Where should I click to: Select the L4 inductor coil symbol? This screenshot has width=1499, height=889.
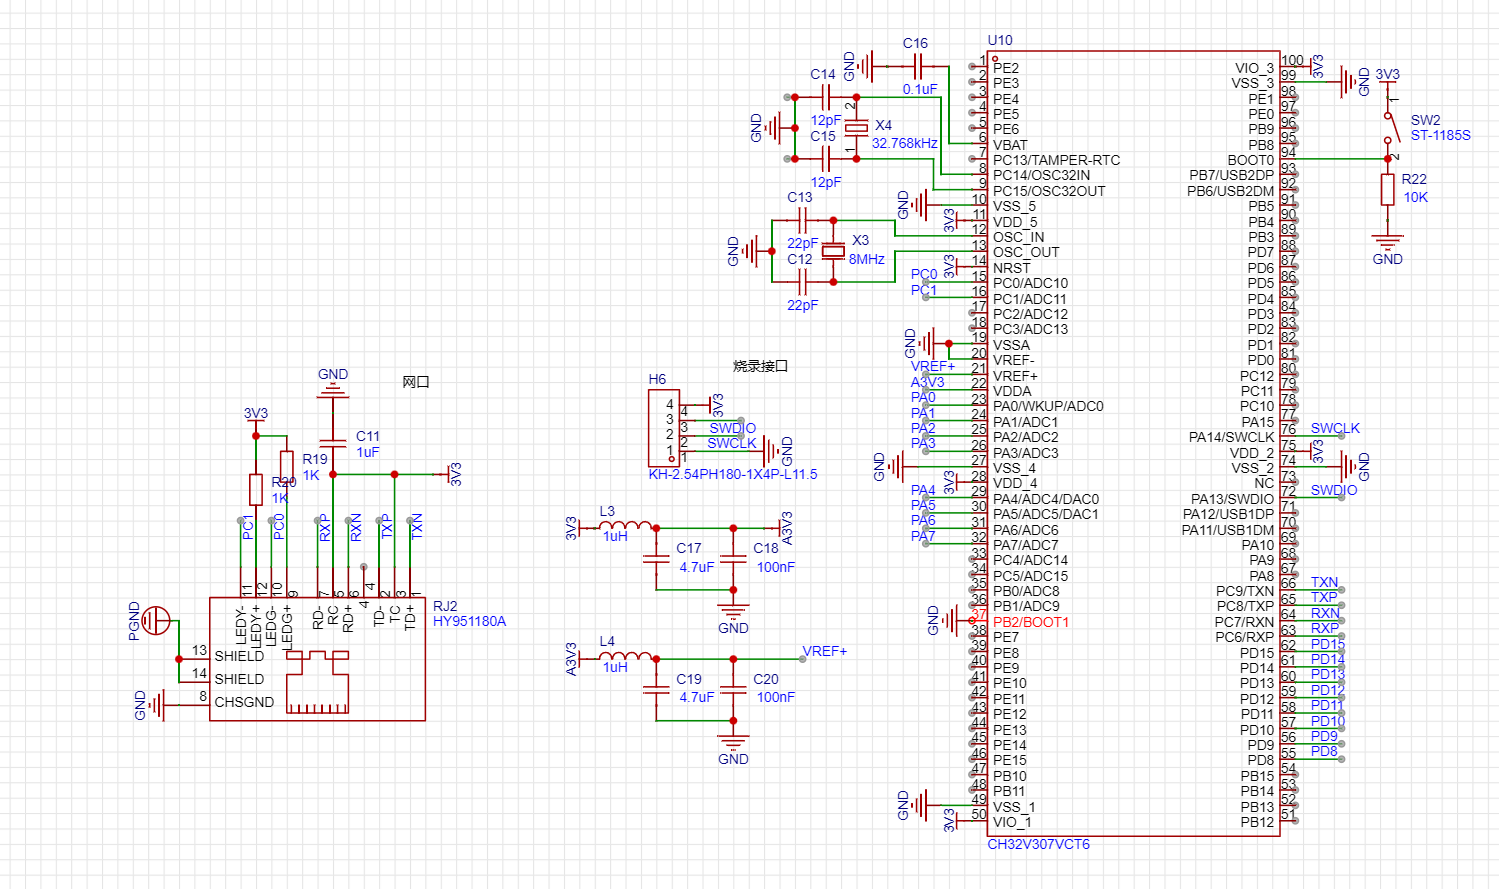[625, 655]
